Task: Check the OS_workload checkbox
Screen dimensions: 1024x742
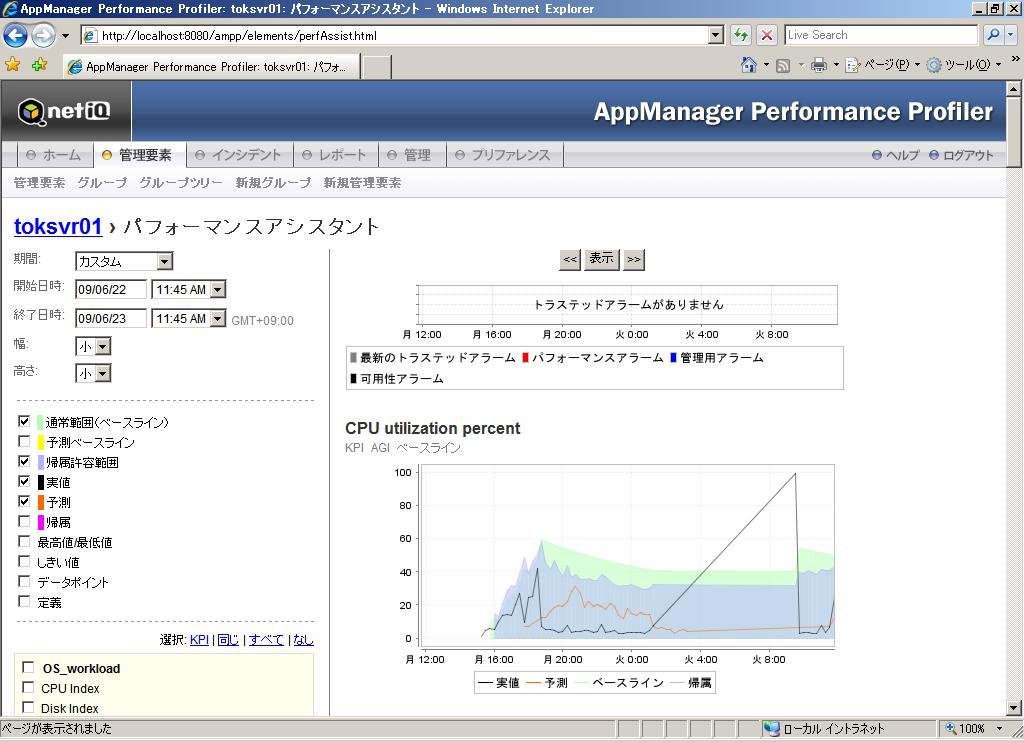Action: [28, 667]
